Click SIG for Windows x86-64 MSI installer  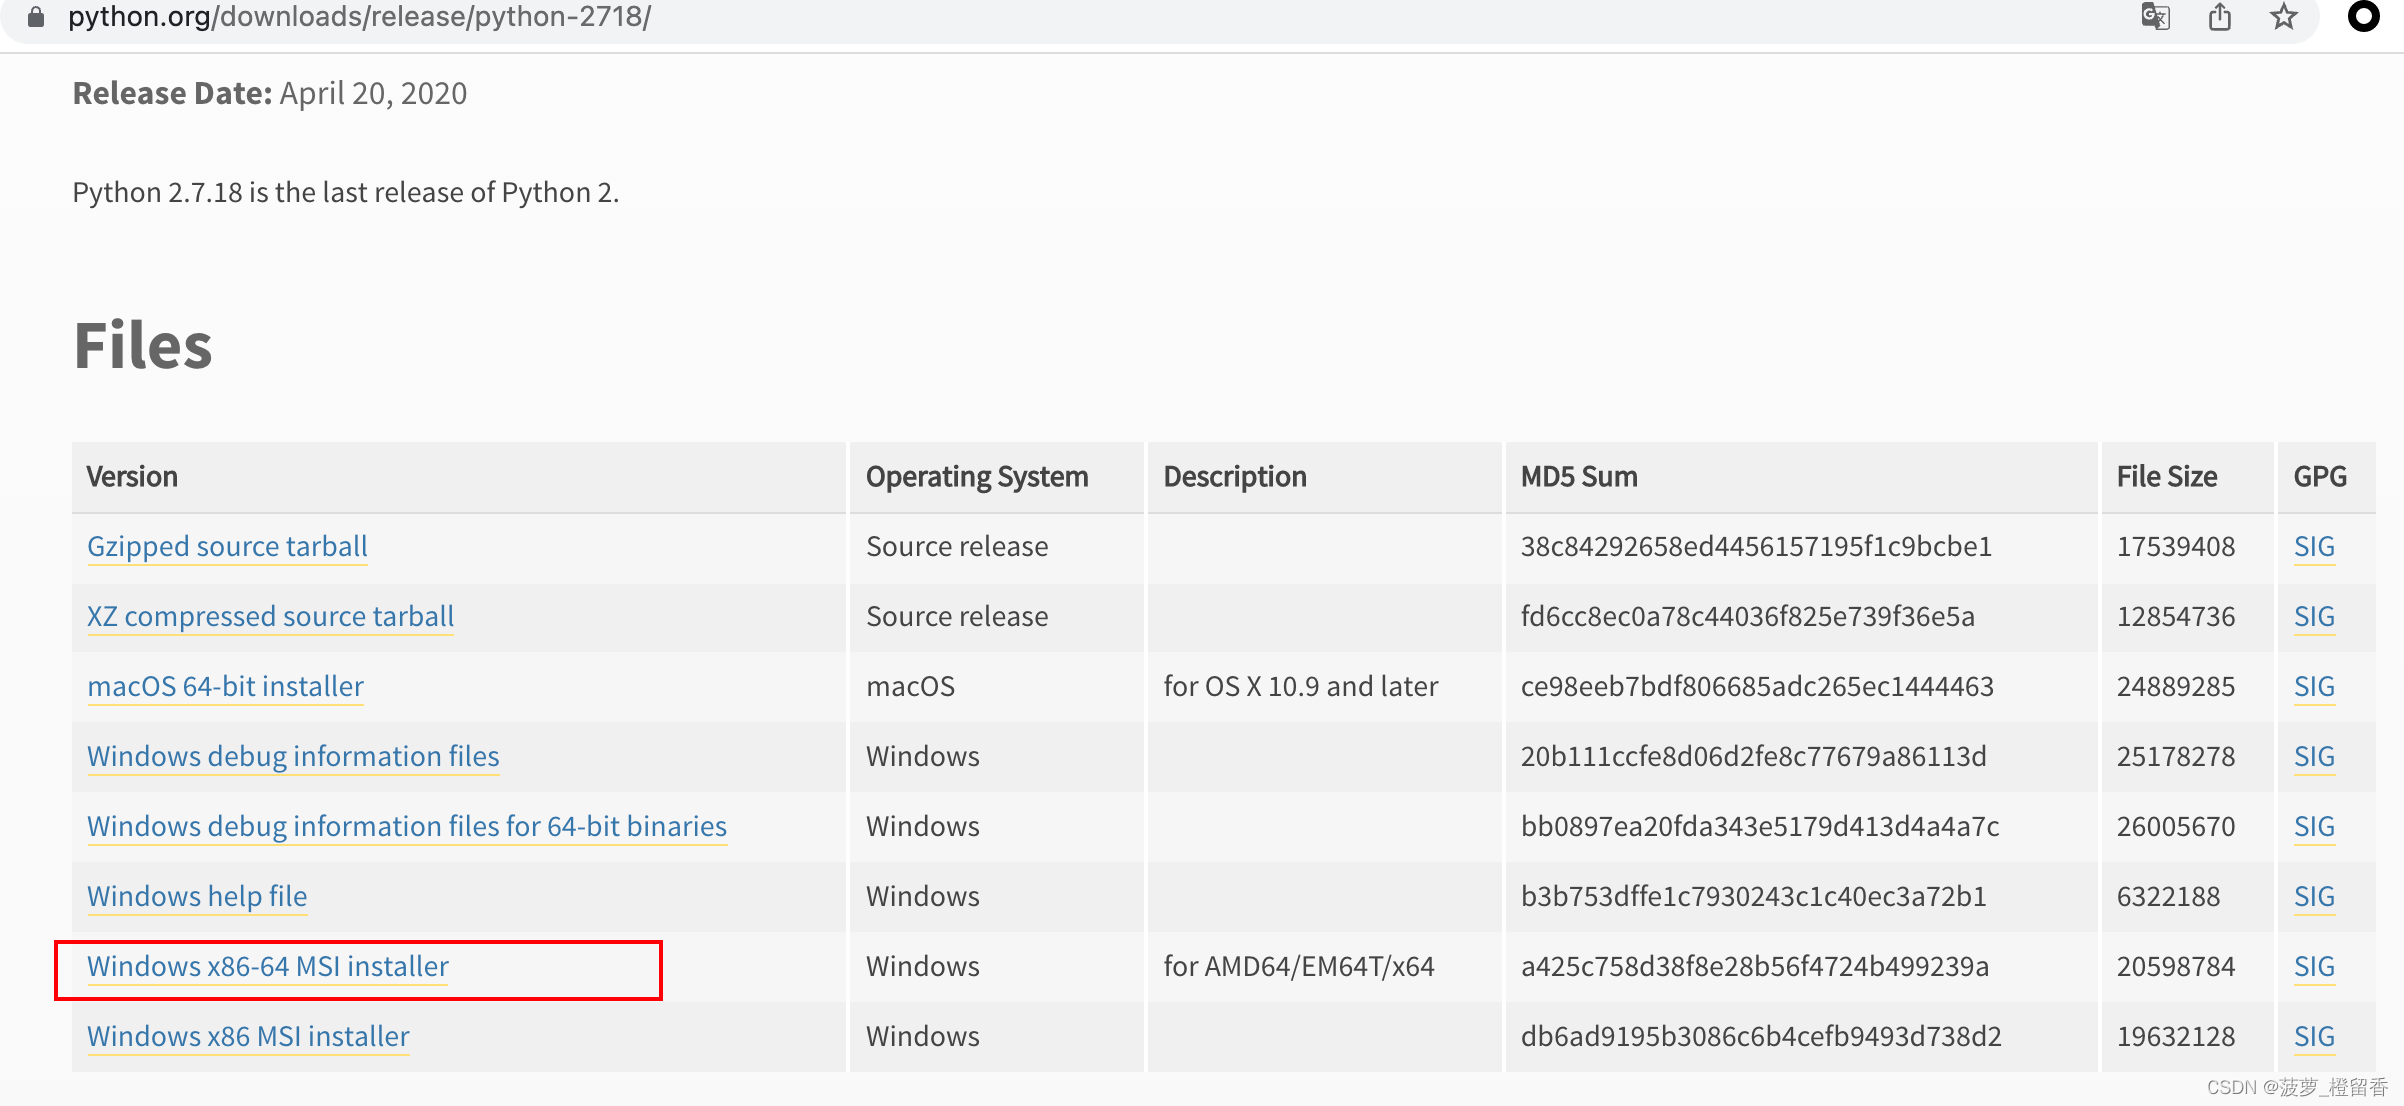(2313, 967)
